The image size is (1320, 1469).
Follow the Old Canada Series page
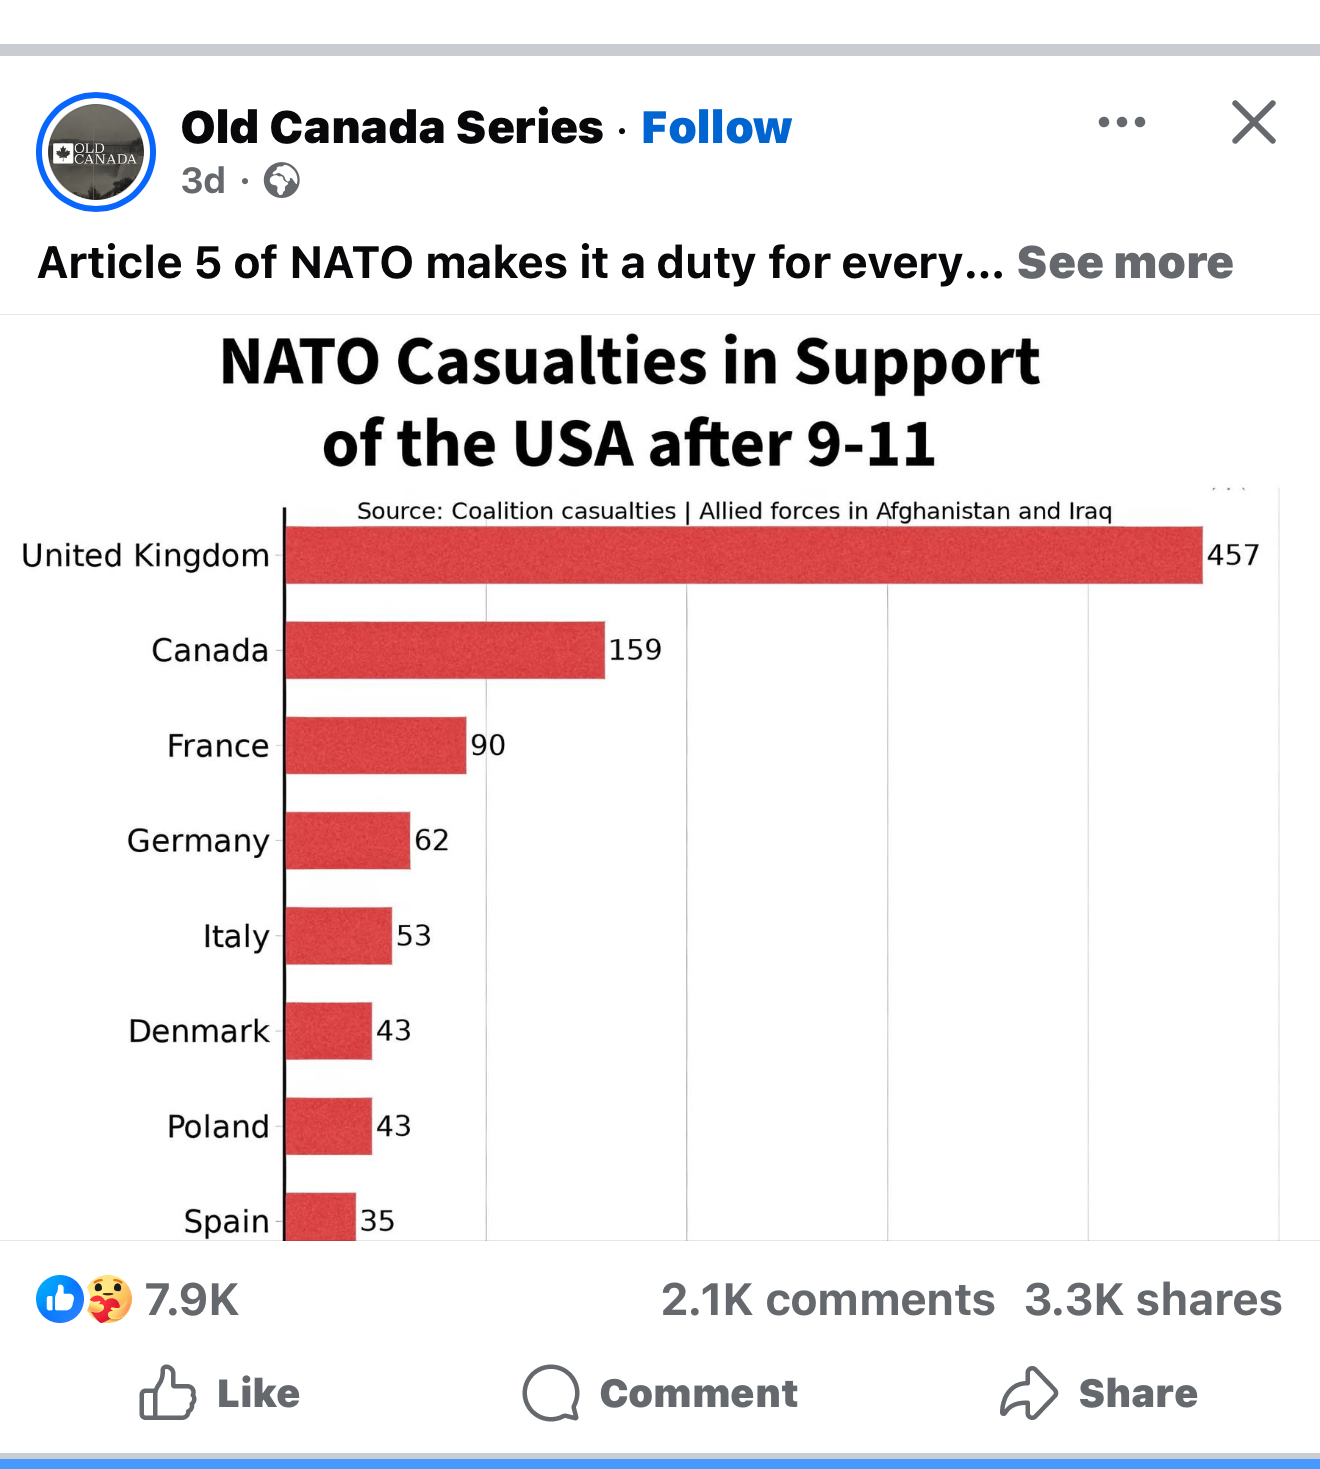click(x=716, y=128)
